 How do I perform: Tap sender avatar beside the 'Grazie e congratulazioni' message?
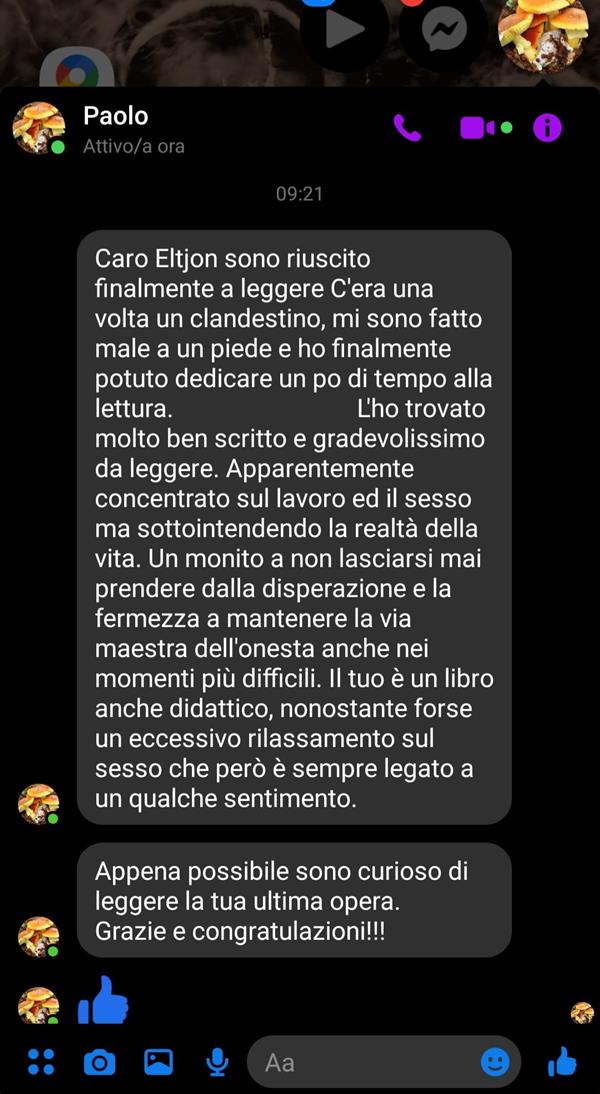point(38,936)
